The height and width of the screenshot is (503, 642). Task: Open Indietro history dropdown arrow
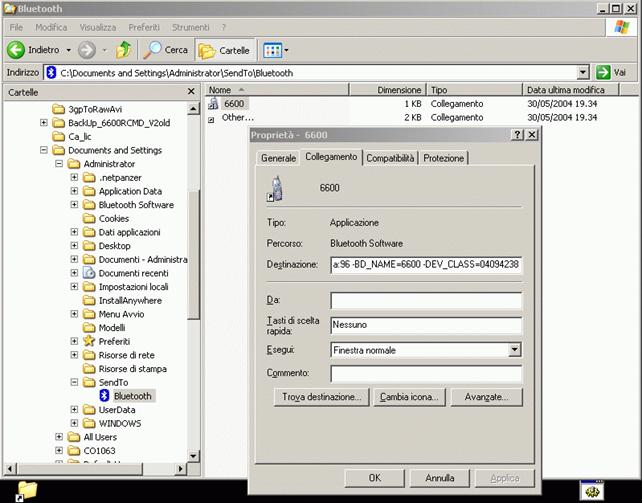coord(69,50)
